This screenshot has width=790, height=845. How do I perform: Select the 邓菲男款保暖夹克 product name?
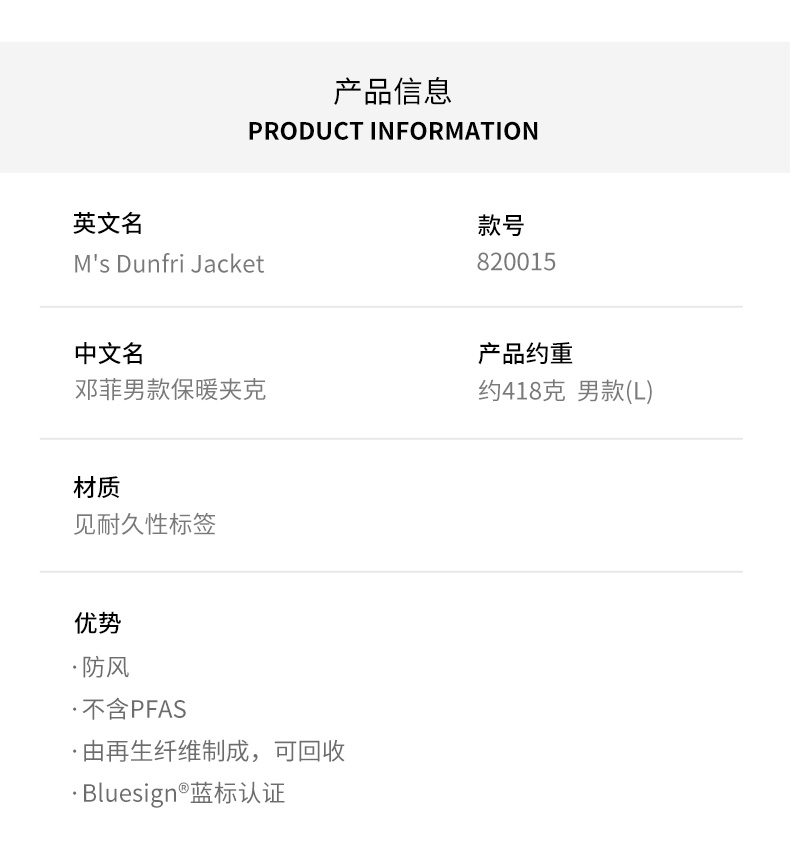click(170, 390)
